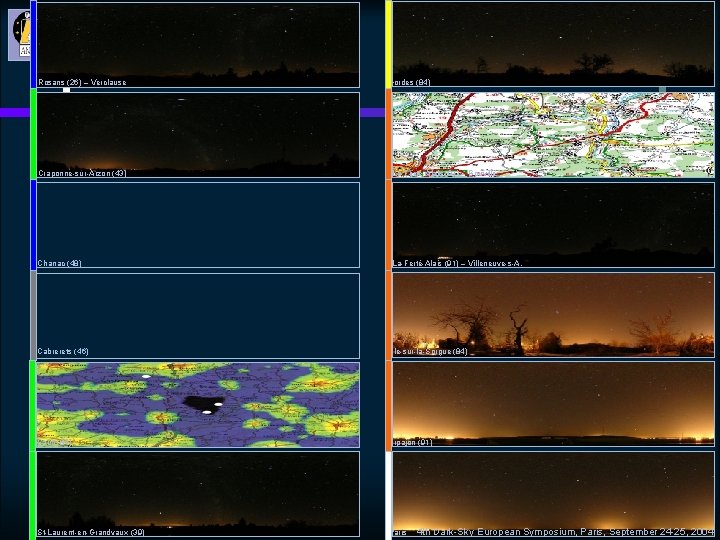Select the empty Chanac (48) panel
720x540 pixels.
coord(198,225)
